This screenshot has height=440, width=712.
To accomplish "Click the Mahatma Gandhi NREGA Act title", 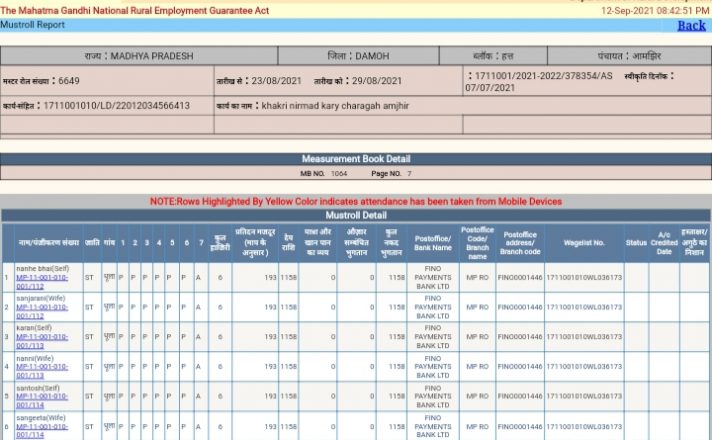I will point(134,10).
